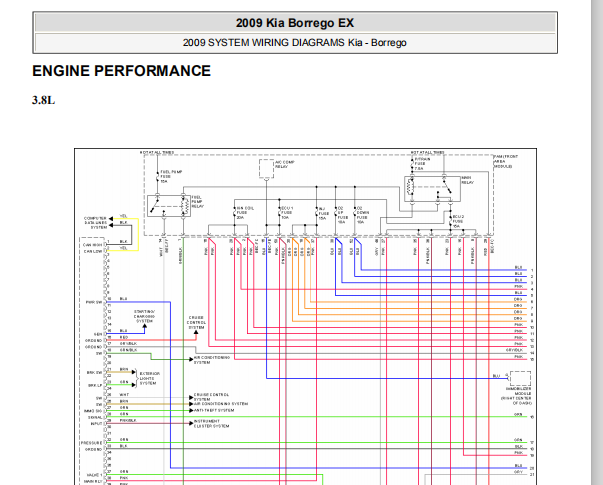The width and height of the screenshot is (603, 485).
Task: Click the "INSTRUMENT CLUSTER SYSTEM" label
Action: pos(211,423)
